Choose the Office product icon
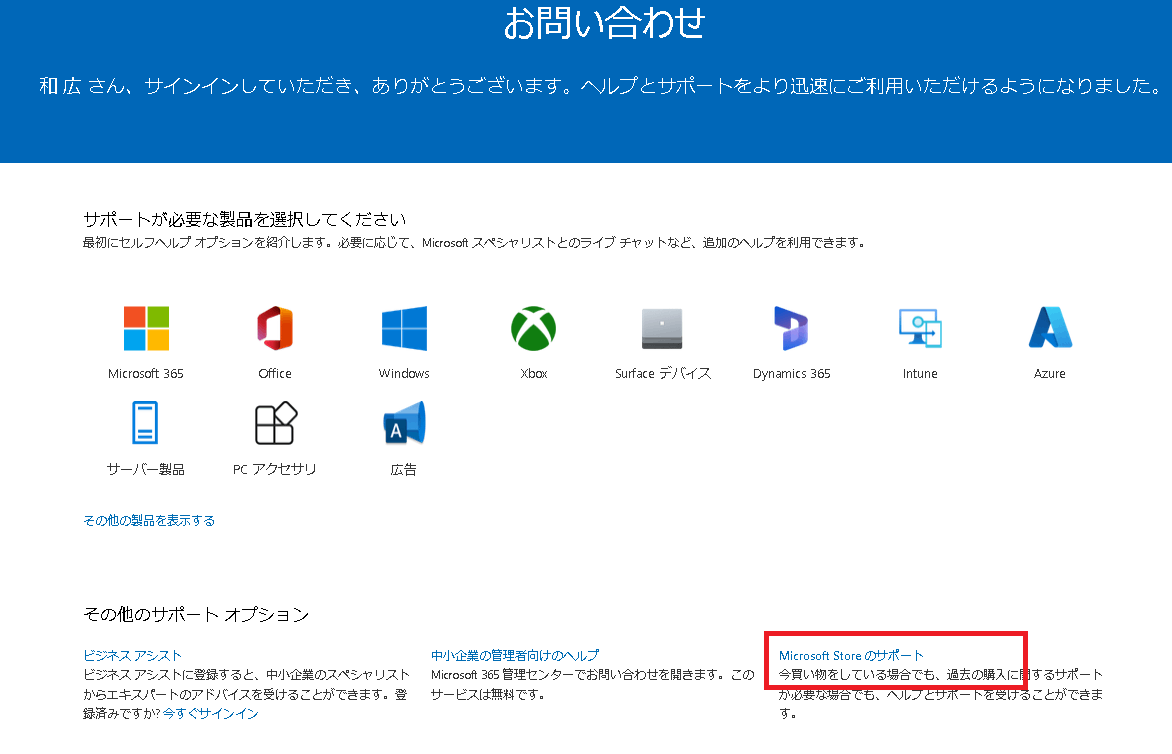This screenshot has width=1172, height=754. pyautogui.click(x=275, y=328)
